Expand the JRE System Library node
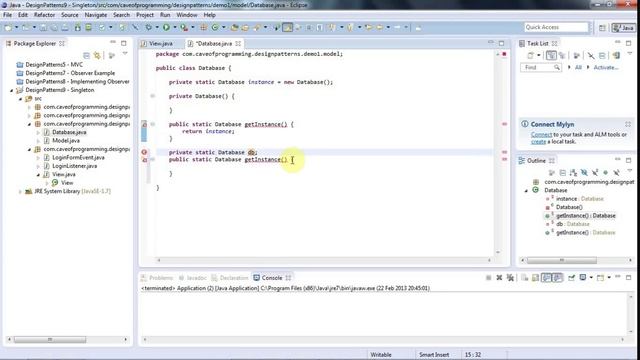The image size is (640, 360). [20, 191]
